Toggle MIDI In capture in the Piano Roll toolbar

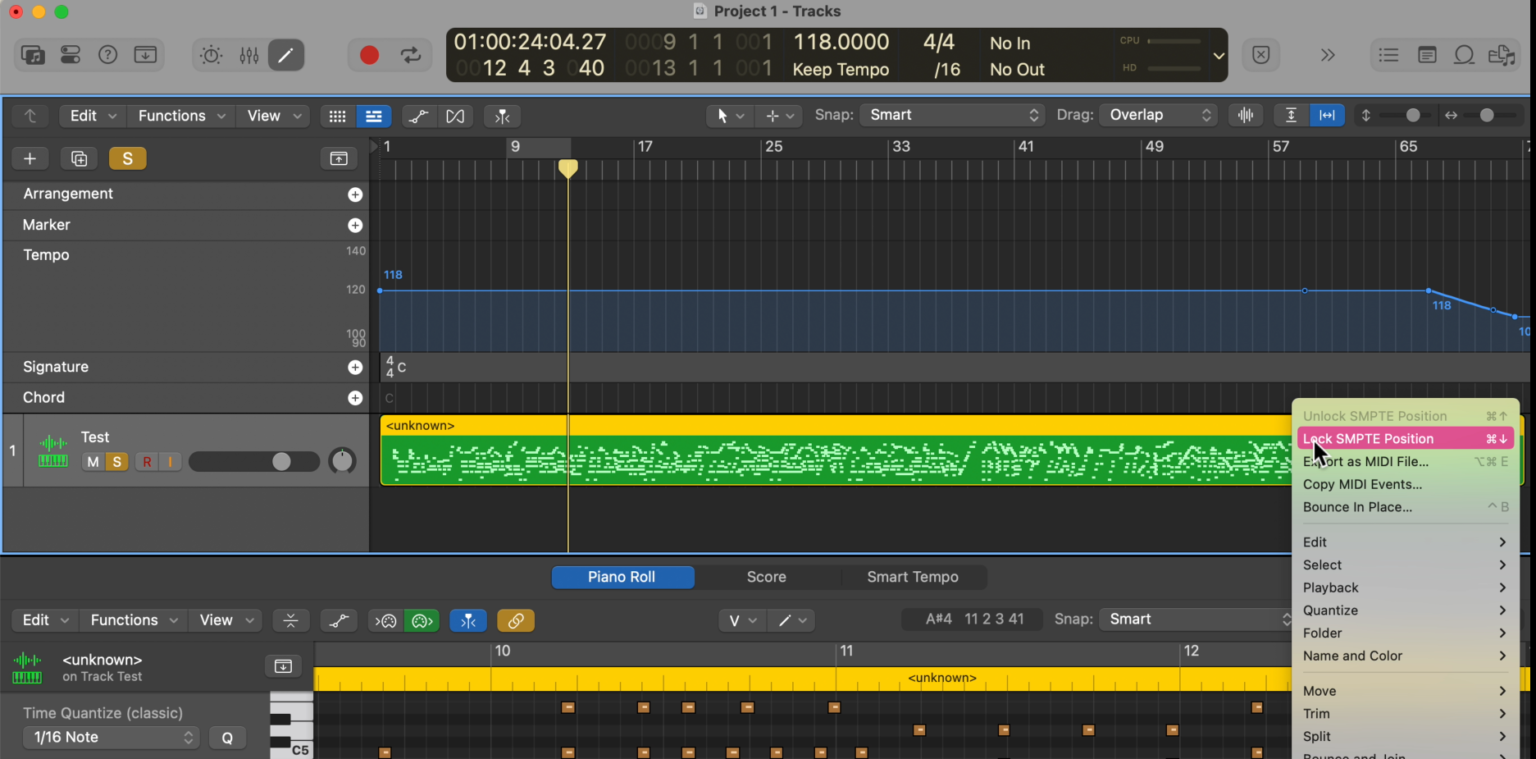point(386,620)
